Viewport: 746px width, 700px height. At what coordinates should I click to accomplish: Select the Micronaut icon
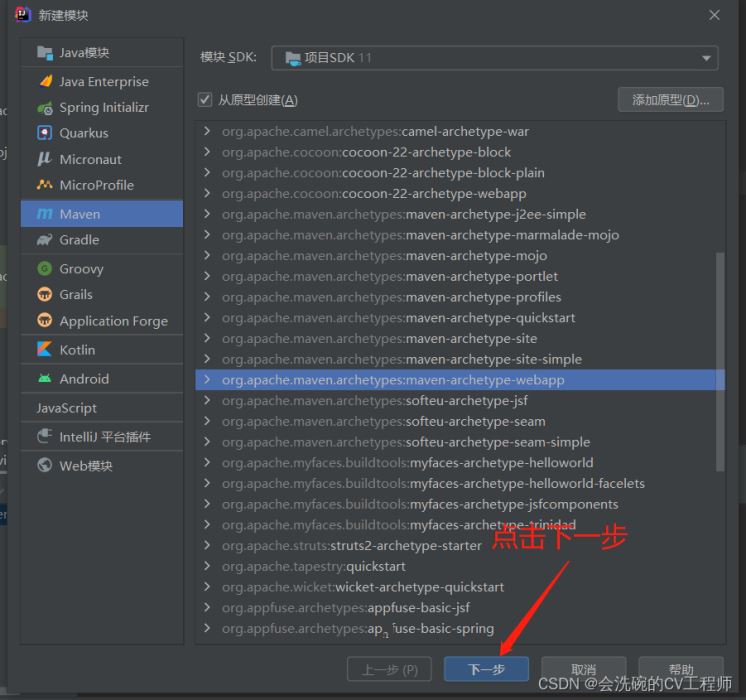[x=44, y=159]
